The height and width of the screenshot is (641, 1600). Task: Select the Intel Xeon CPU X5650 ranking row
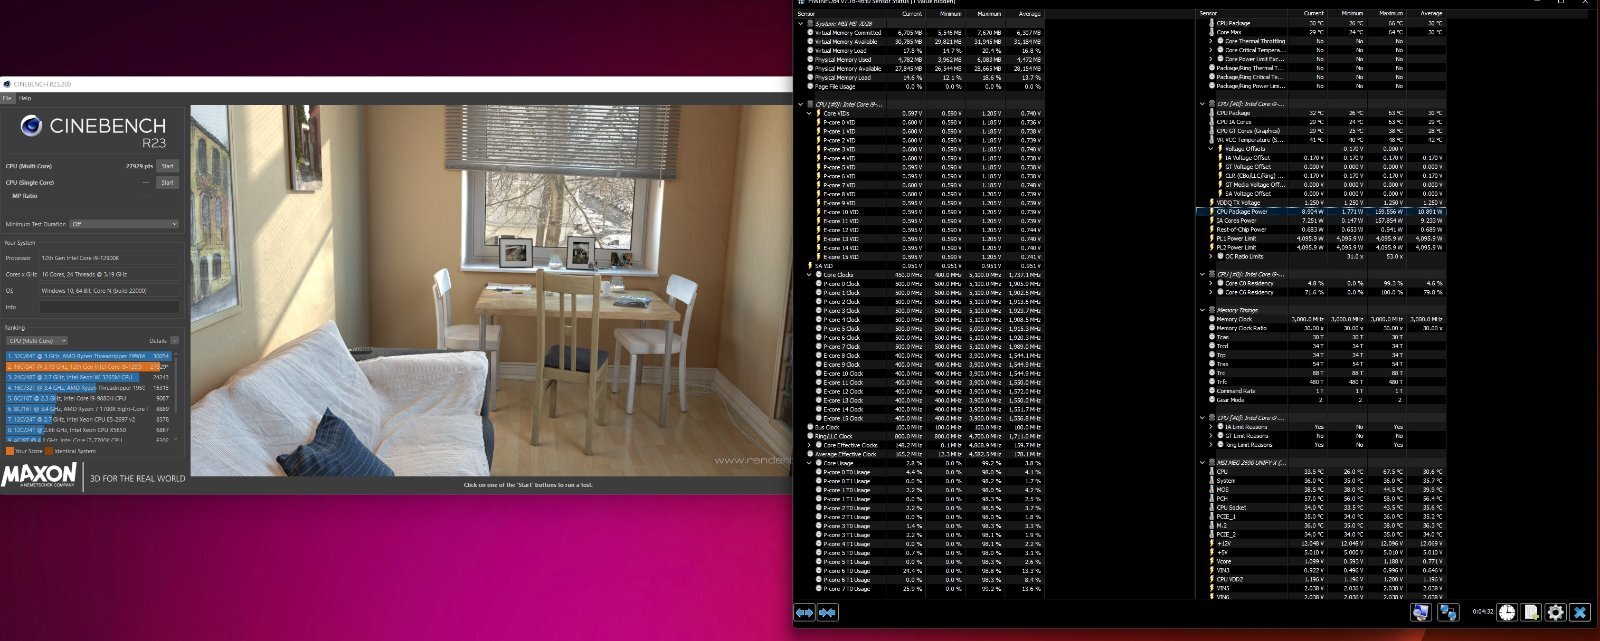89,430
